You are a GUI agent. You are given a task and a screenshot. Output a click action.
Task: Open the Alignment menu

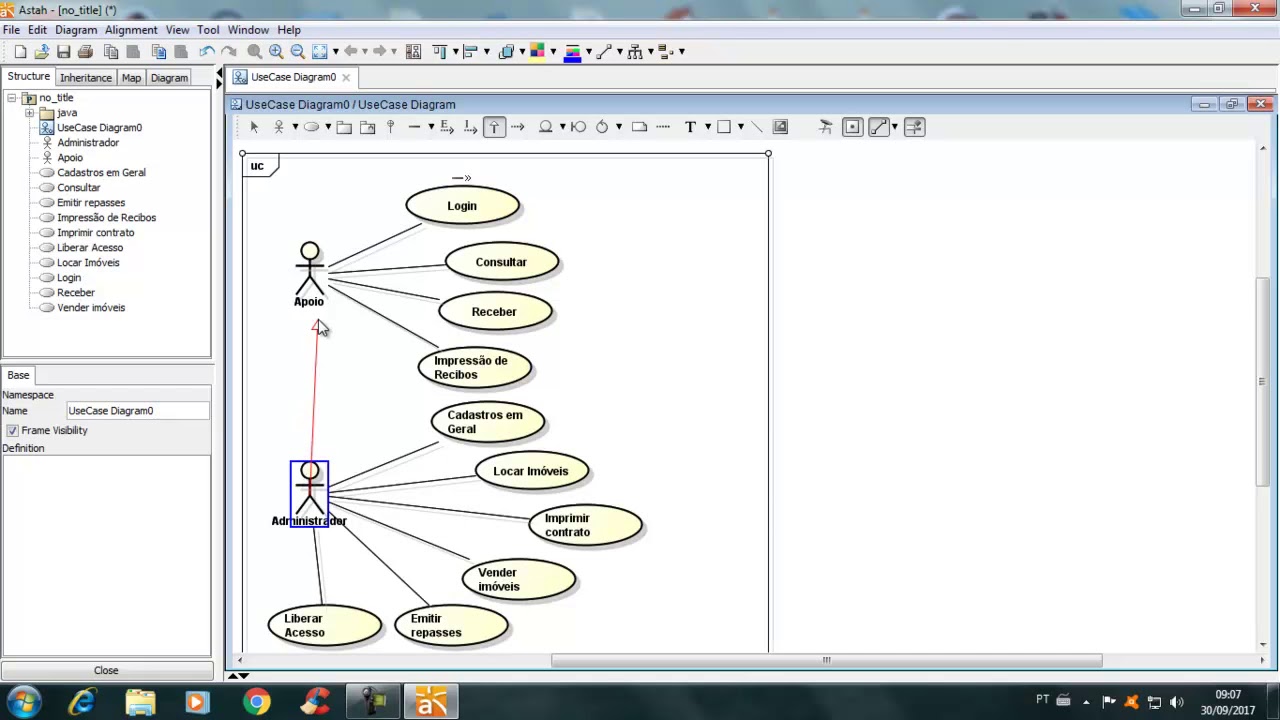click(x=131, y=30)
